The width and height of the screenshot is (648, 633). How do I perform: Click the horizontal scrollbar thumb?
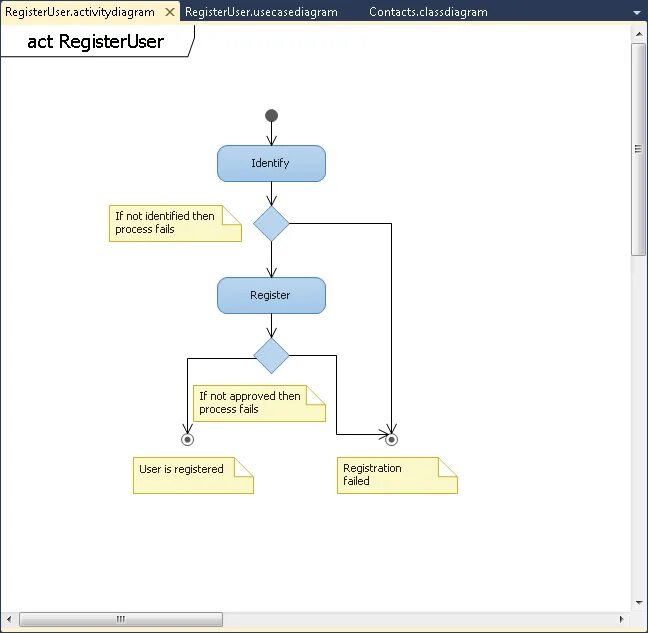click(121, 619)
